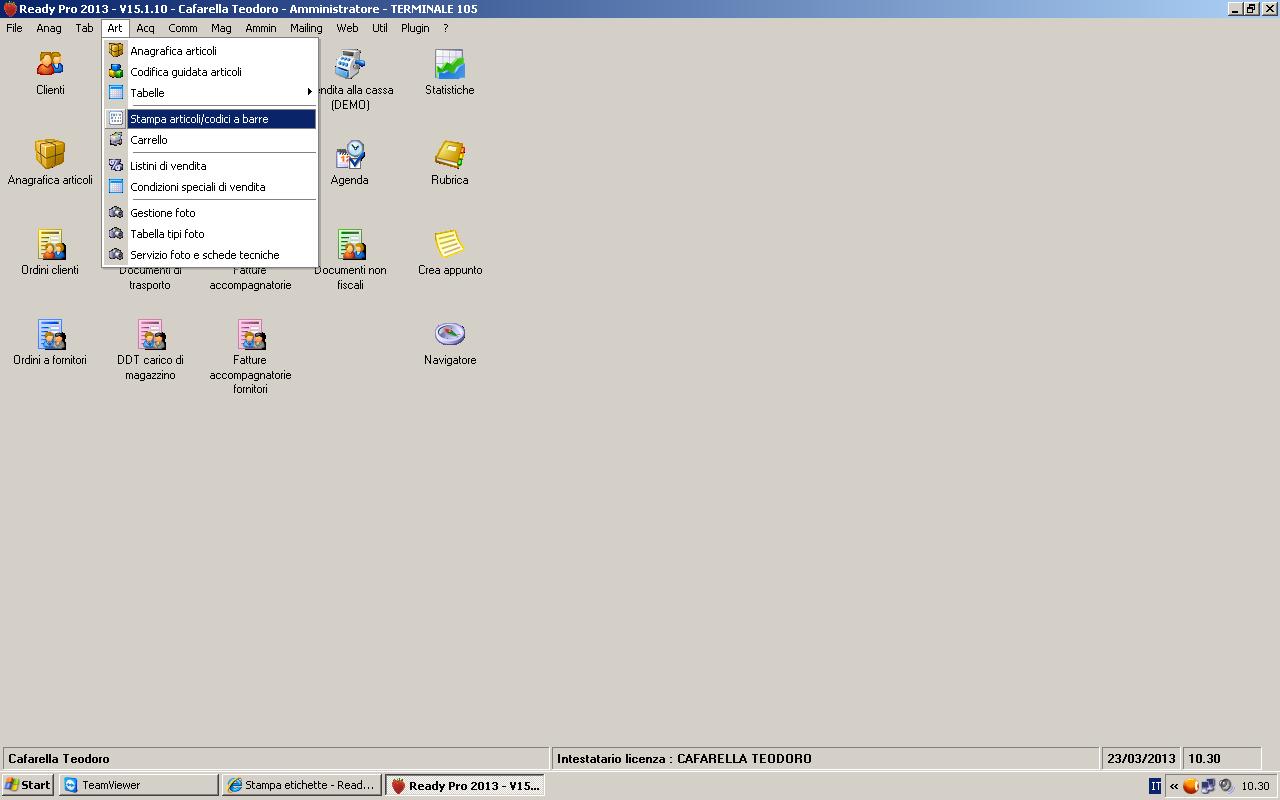Click the status bar time panel 10.30
This screenshot has height=800, width=1280.
[x=1222, y=759]
